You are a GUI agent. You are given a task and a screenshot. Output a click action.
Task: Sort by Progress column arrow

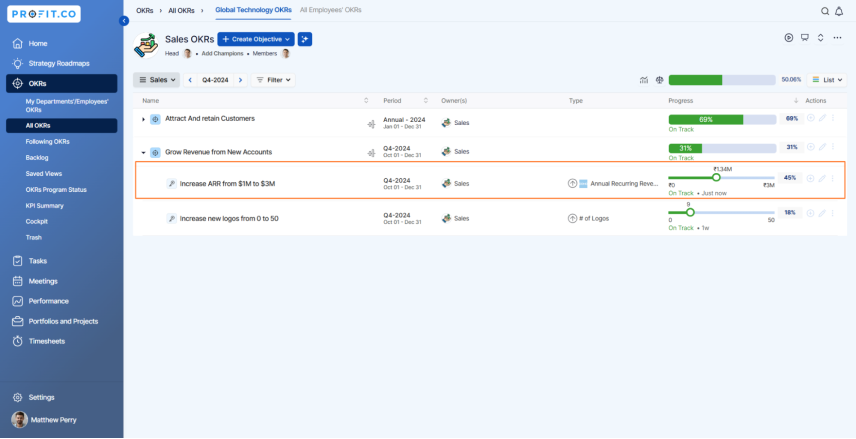(796, 100)
